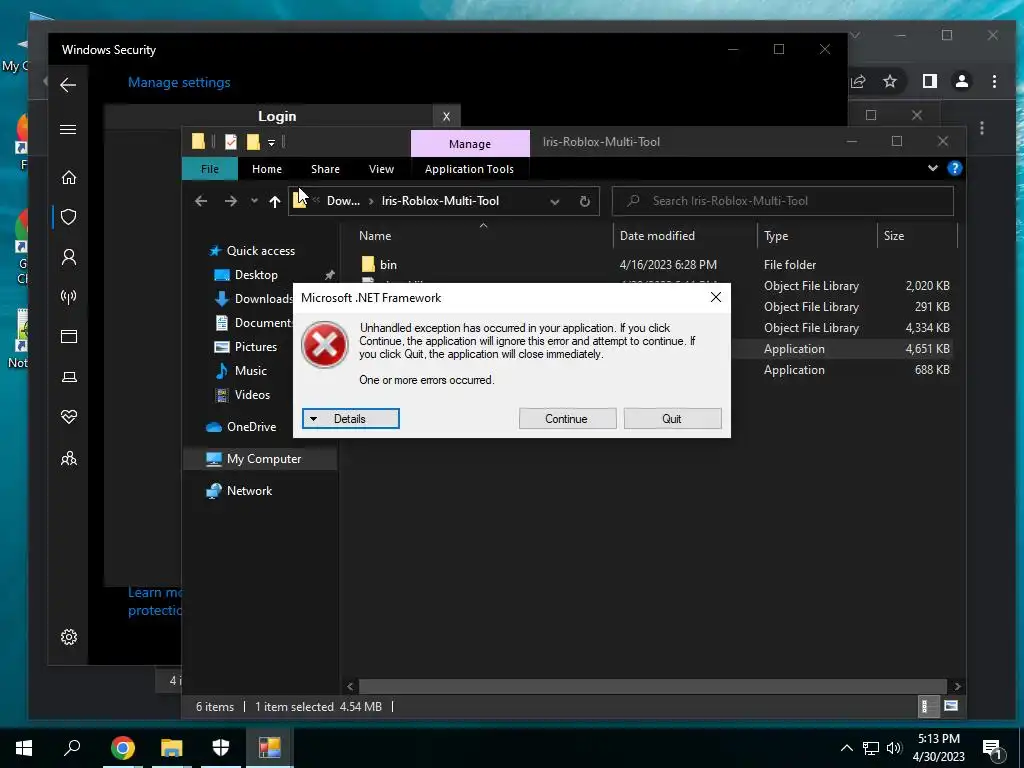1024x768 pixels.
Task: Select Network in navigation pane
Action: pos(249,490)
